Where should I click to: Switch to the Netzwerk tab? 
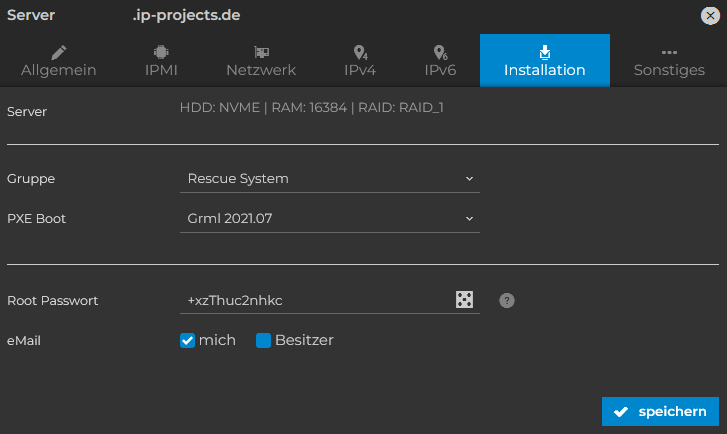point(261,60)
